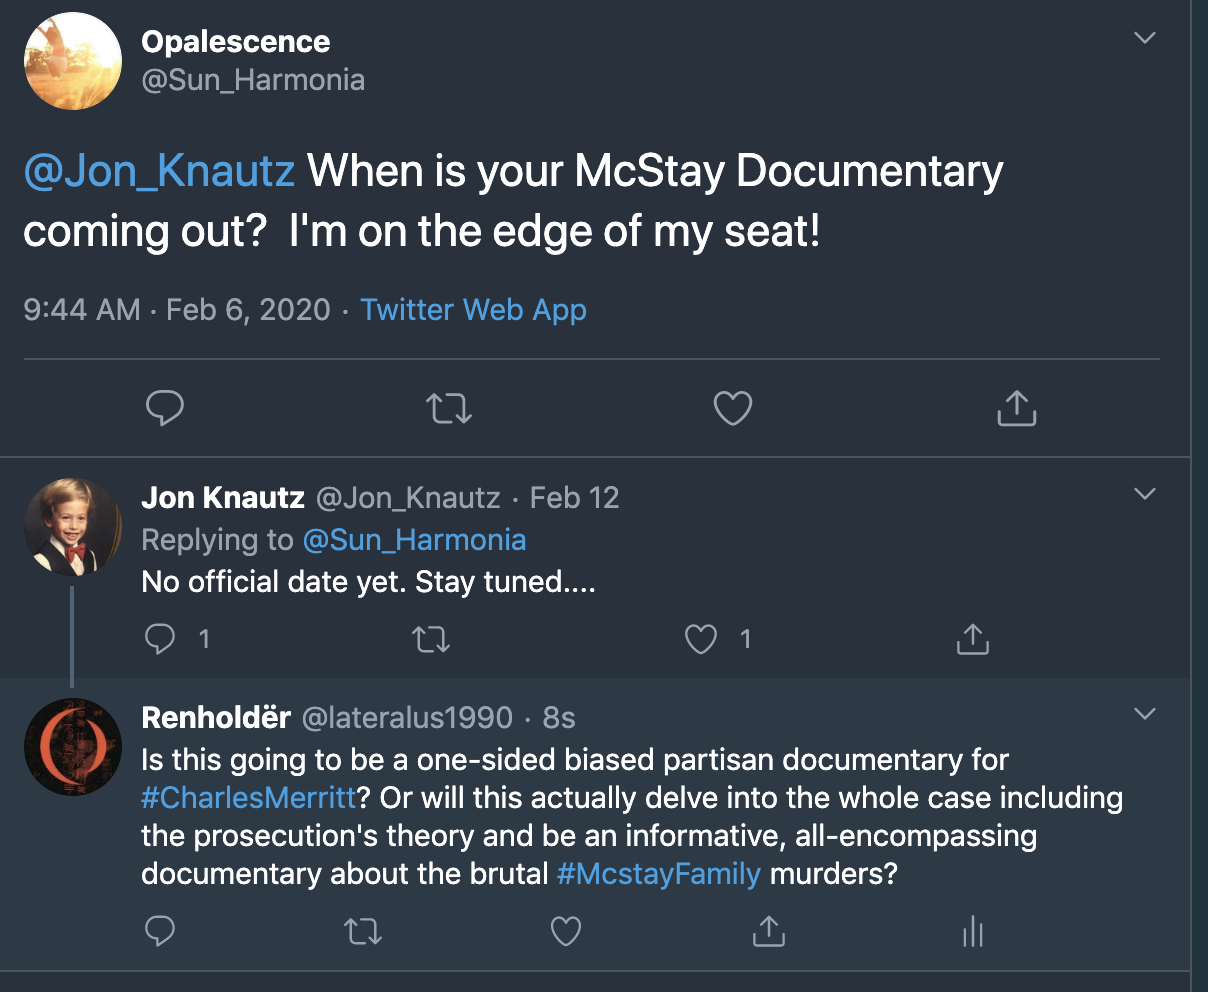The width and height of the screenshot is (1208, 992).
Task: Reply to Jon Knautz's tweet
Action: [161, 639]
